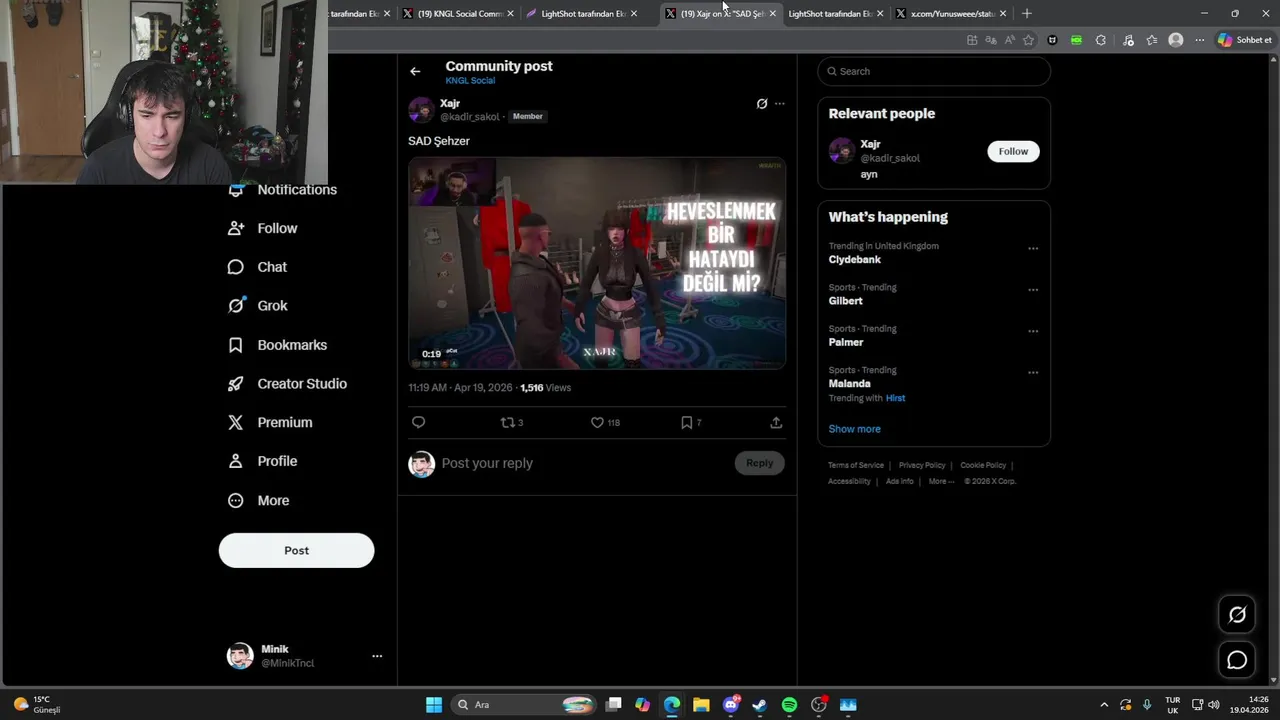Image resolution: width=1280 pixels, height=720 pixels.
Task: Click Show more under What's happening
Action: [x=854, y=429]
